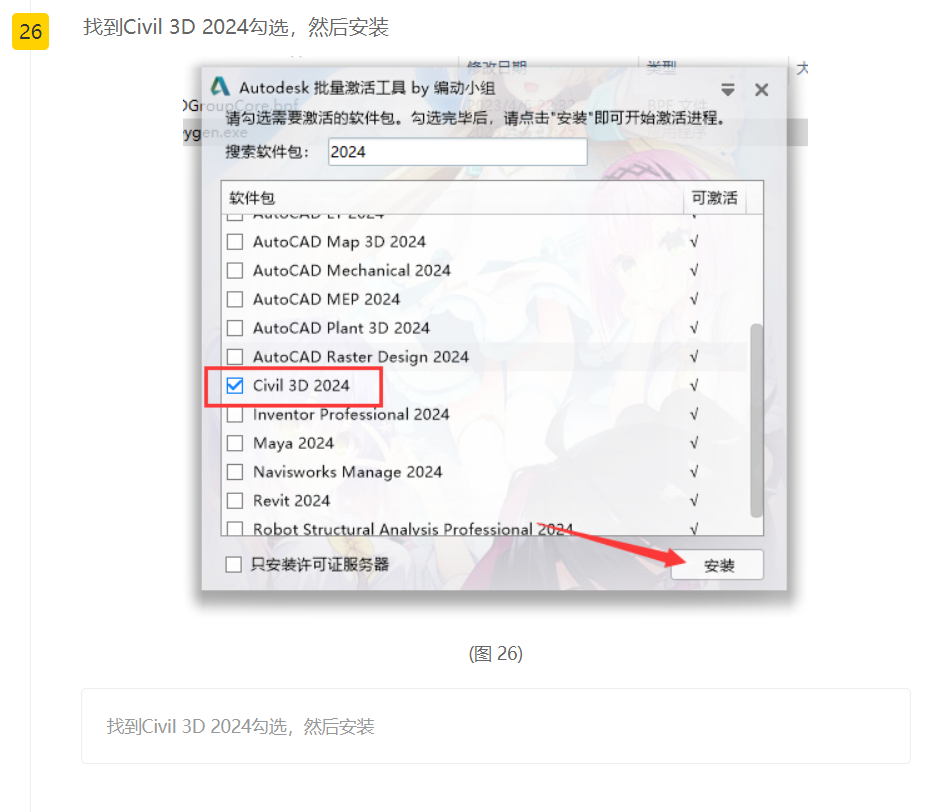
Task: Tick the AutoCAD MEP 2024 checkbox
Action: (235, 299)
